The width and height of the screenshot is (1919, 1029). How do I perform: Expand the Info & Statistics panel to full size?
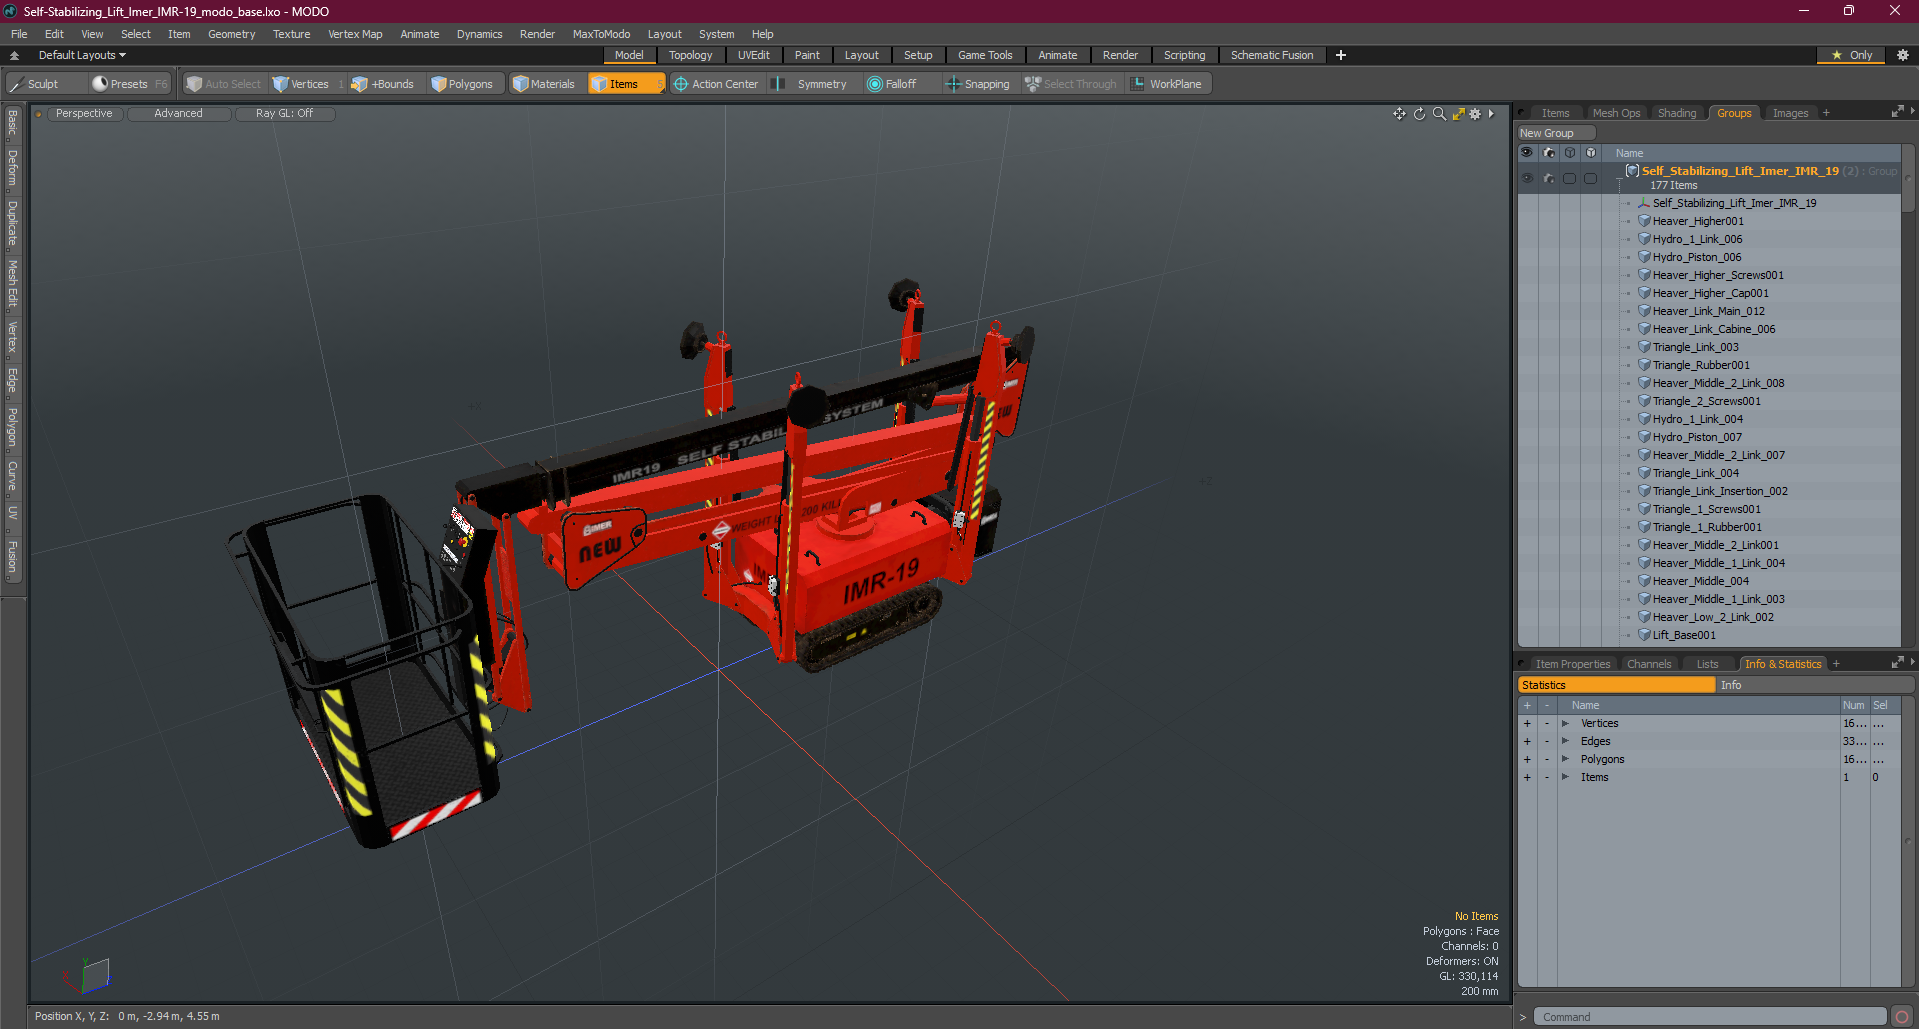(1897, 663)
